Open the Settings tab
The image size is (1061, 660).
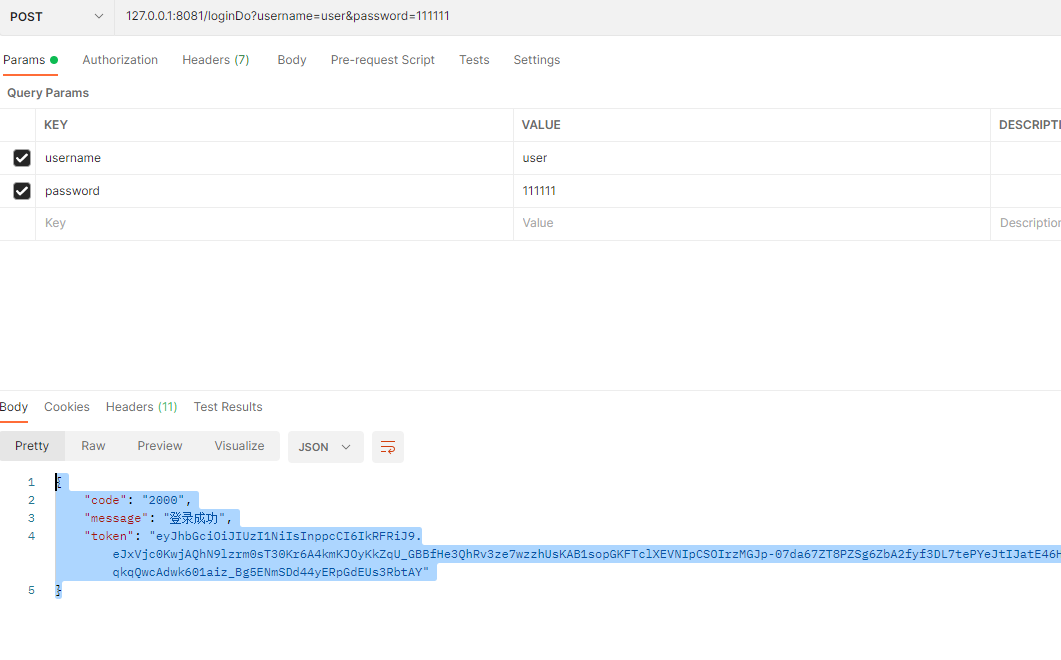pyautogui.click(x=537, y=60)
